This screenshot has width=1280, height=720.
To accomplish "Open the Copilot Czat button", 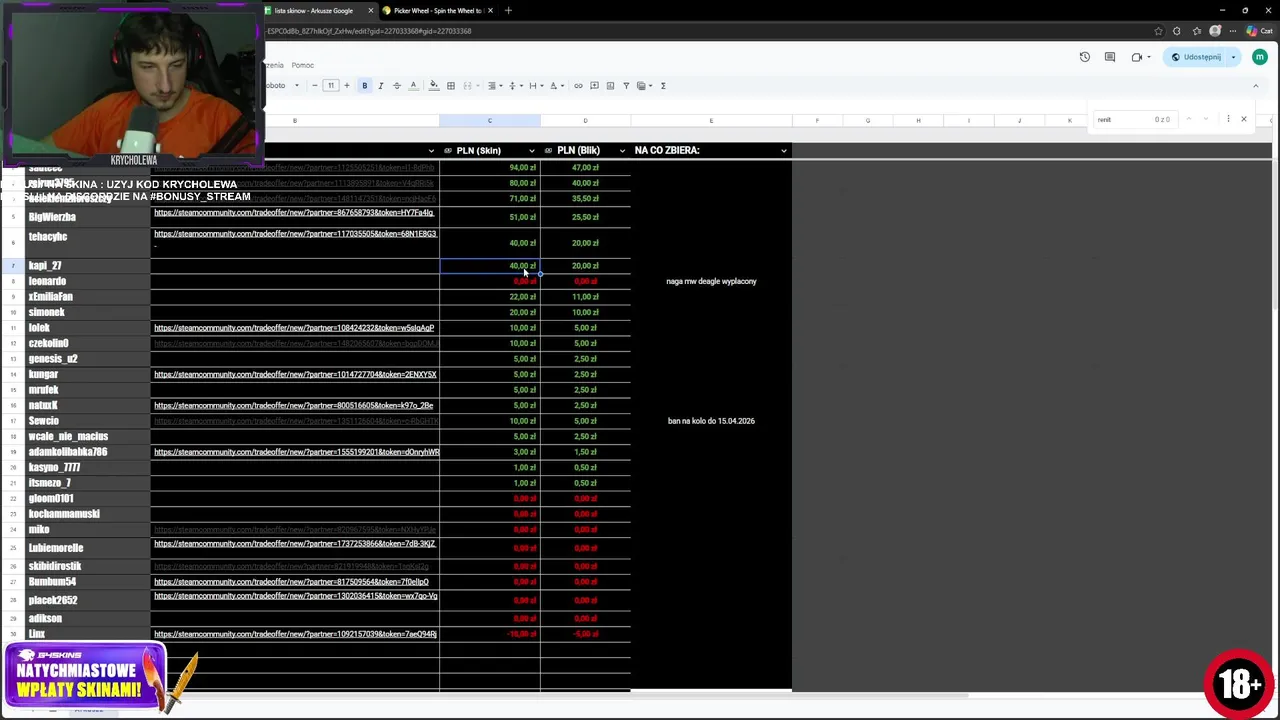I will click(x=1259, y=31).
